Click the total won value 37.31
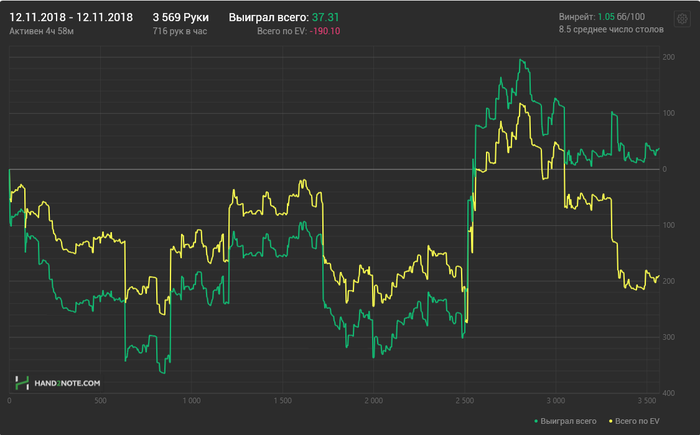700x435 pixels. (325, 17)
